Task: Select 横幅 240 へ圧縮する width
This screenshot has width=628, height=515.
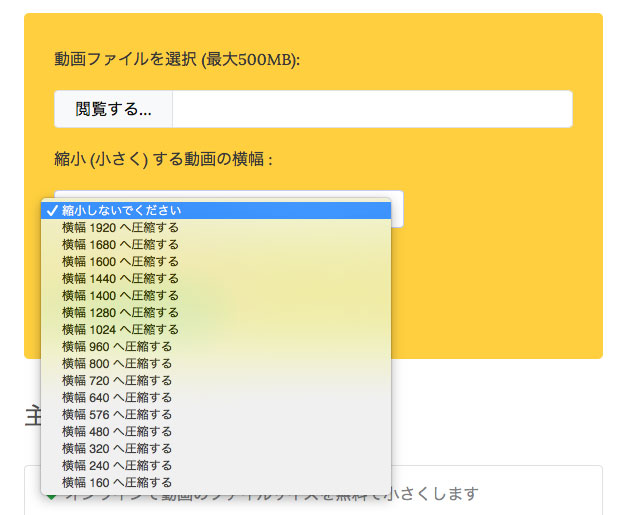Action: 116,465
